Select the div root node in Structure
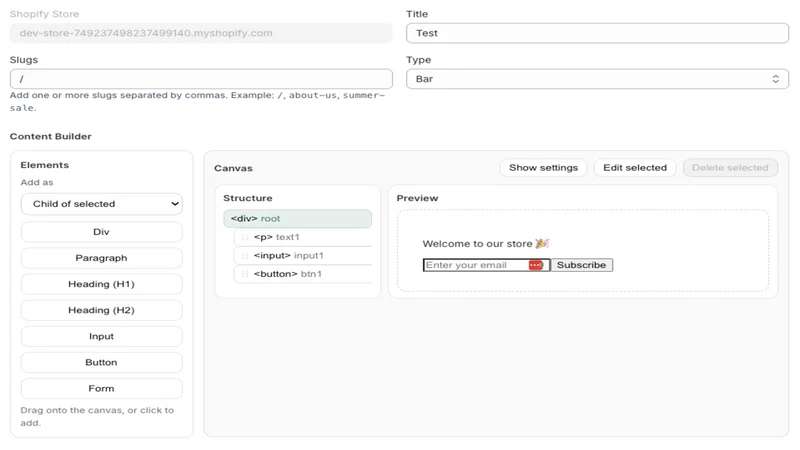This screenshot has height=450, width=800. 297,218
